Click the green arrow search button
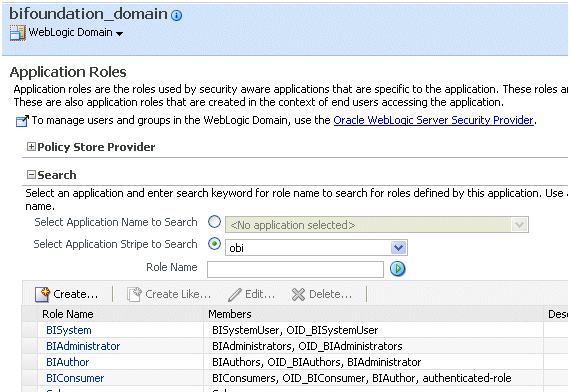The height and width of the screenshot is (392, 570). pos(397,269)
